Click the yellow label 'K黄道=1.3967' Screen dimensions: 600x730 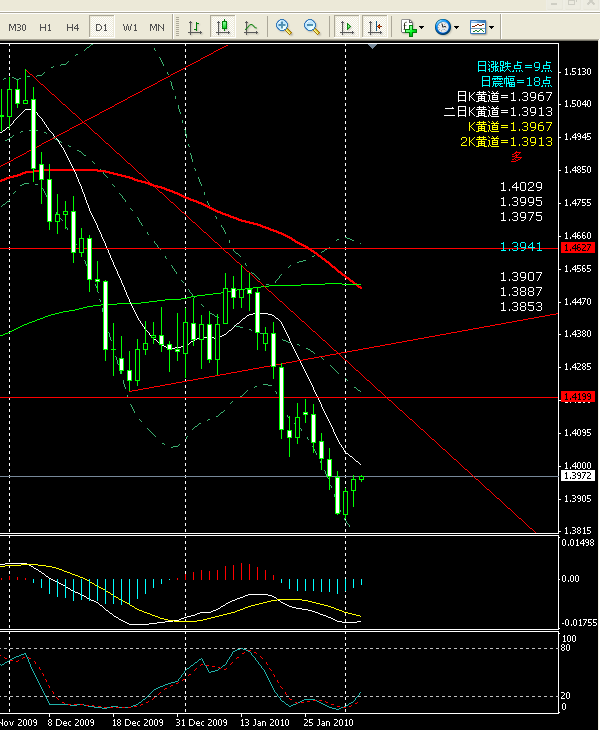[510, 126]
